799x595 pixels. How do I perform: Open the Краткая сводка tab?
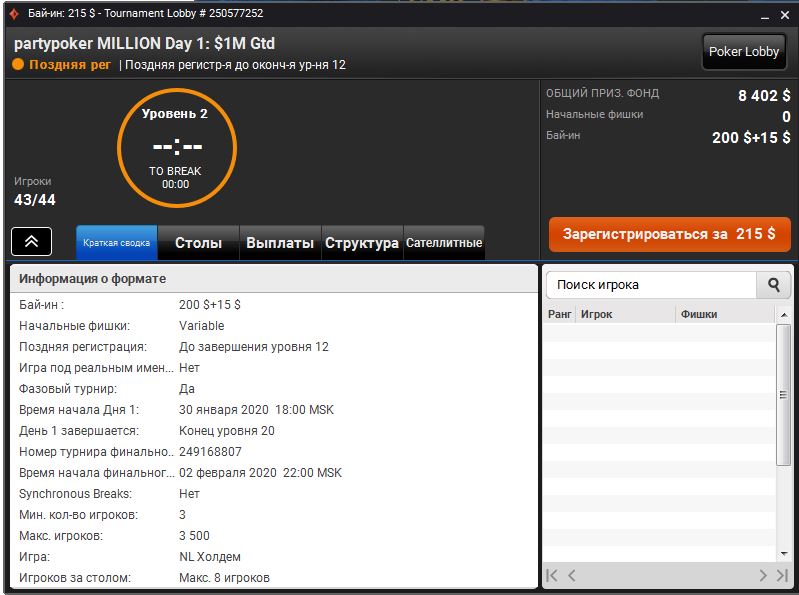[117, 242]
